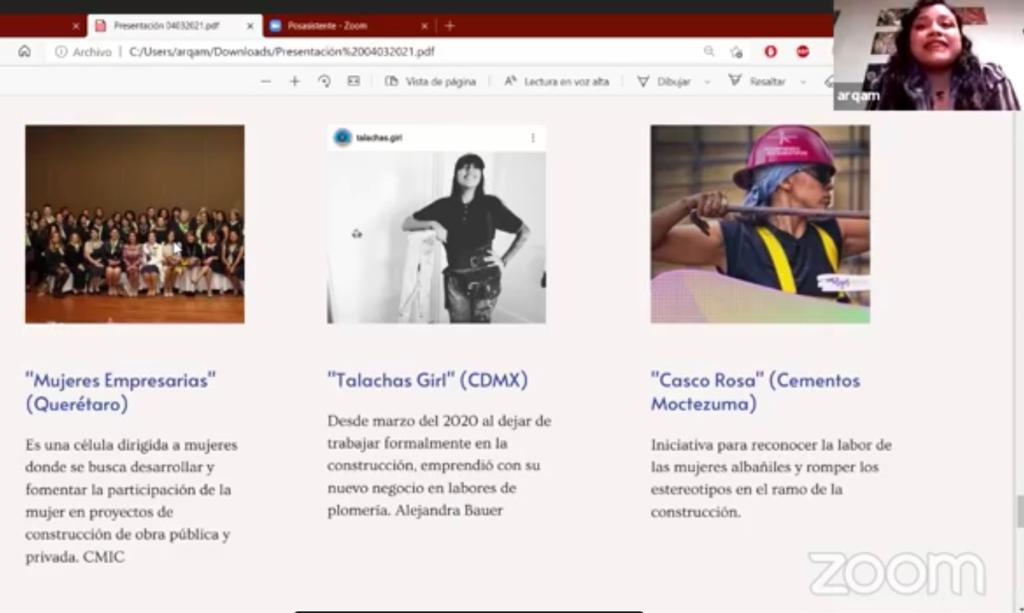Select the Dibujar pen tool
This screenshot has height=613, width=1024.
tap(664, 81)
